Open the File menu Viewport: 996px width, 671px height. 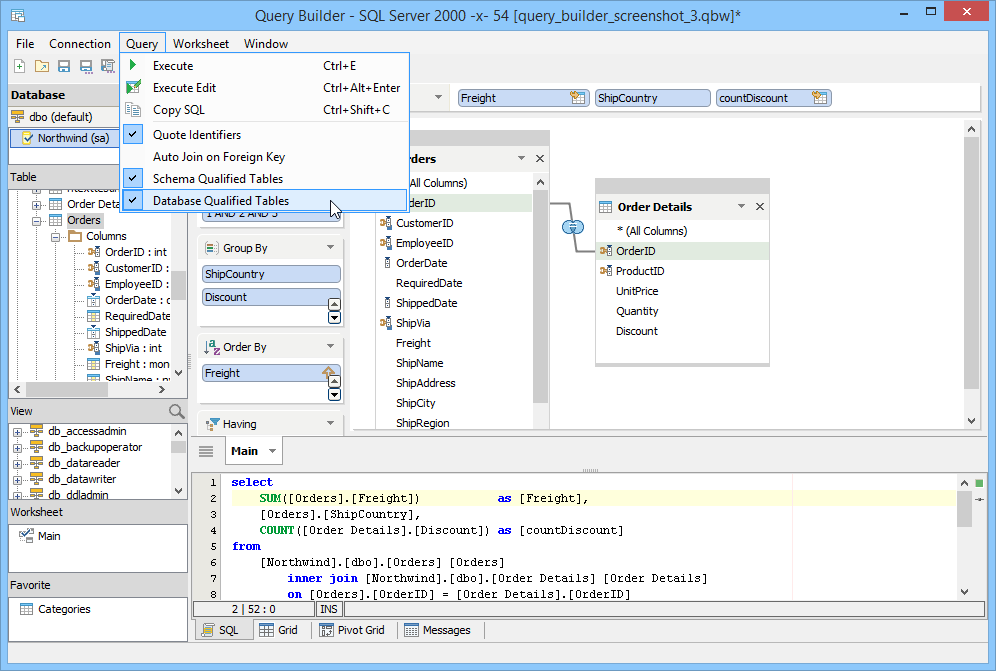click(x=25, y=43)
